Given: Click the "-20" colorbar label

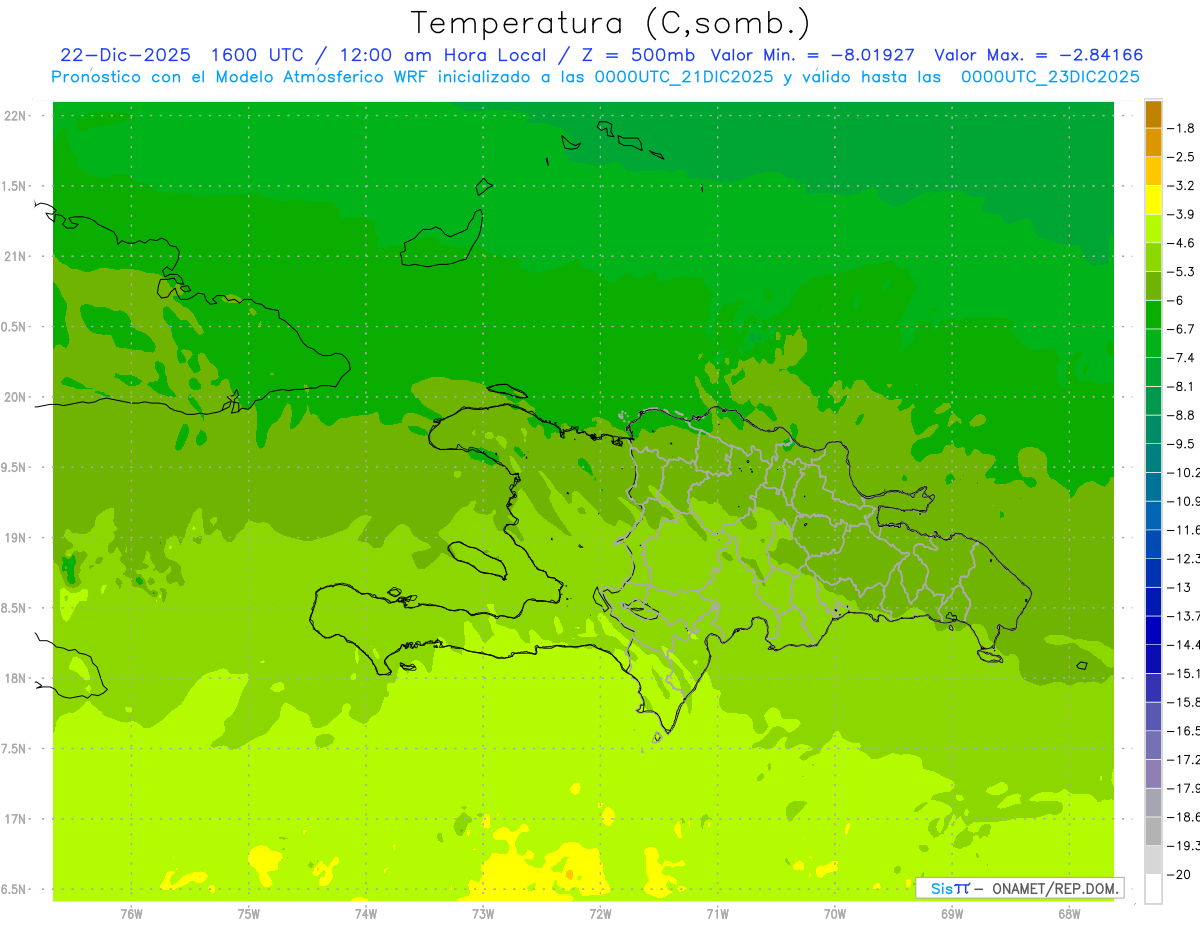Looking at the screenshot, I should point(1179,875).
